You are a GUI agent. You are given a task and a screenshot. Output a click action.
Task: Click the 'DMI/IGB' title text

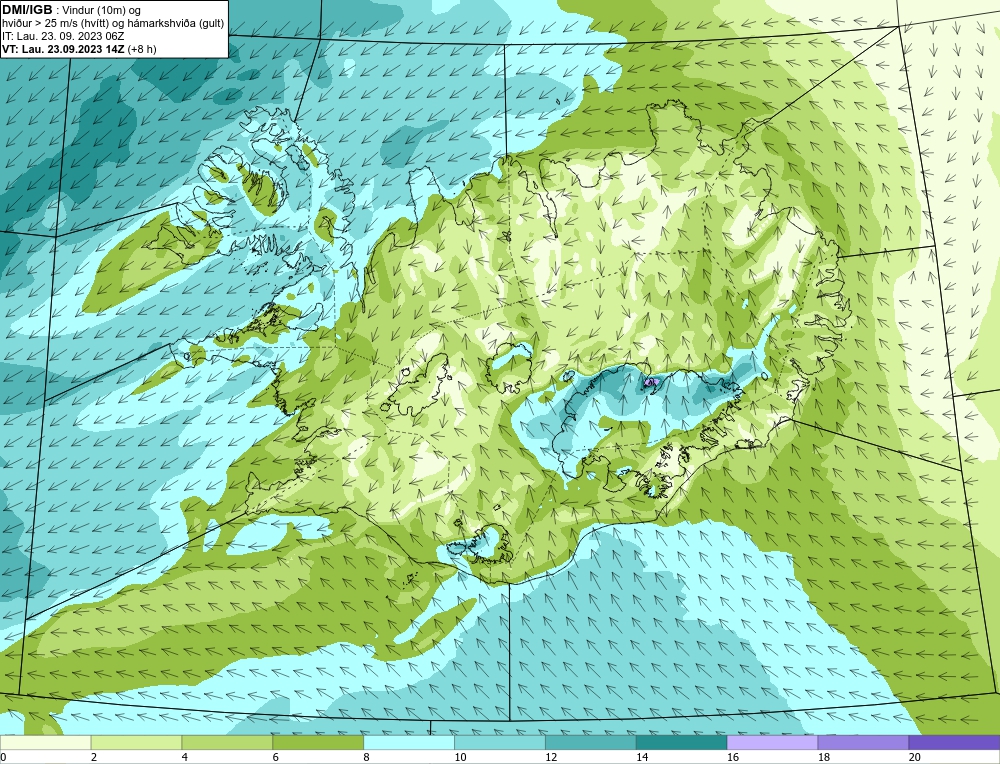click(x=27, y=10)
